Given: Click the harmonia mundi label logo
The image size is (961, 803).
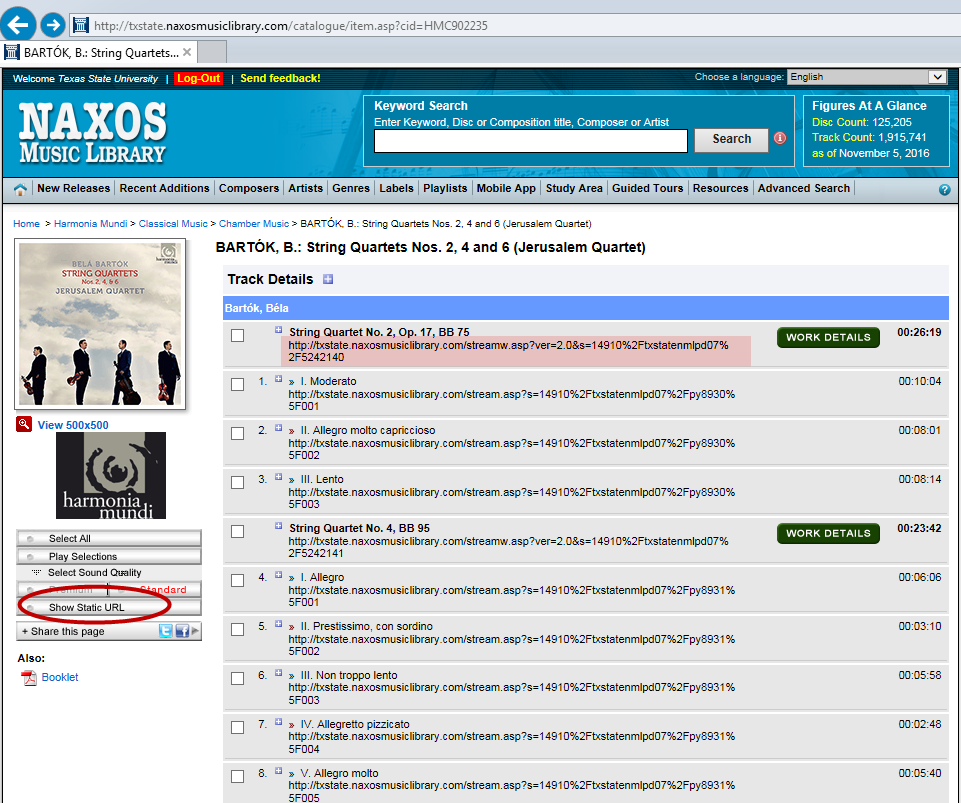Looking at the screenshot, I should point(111,476).
